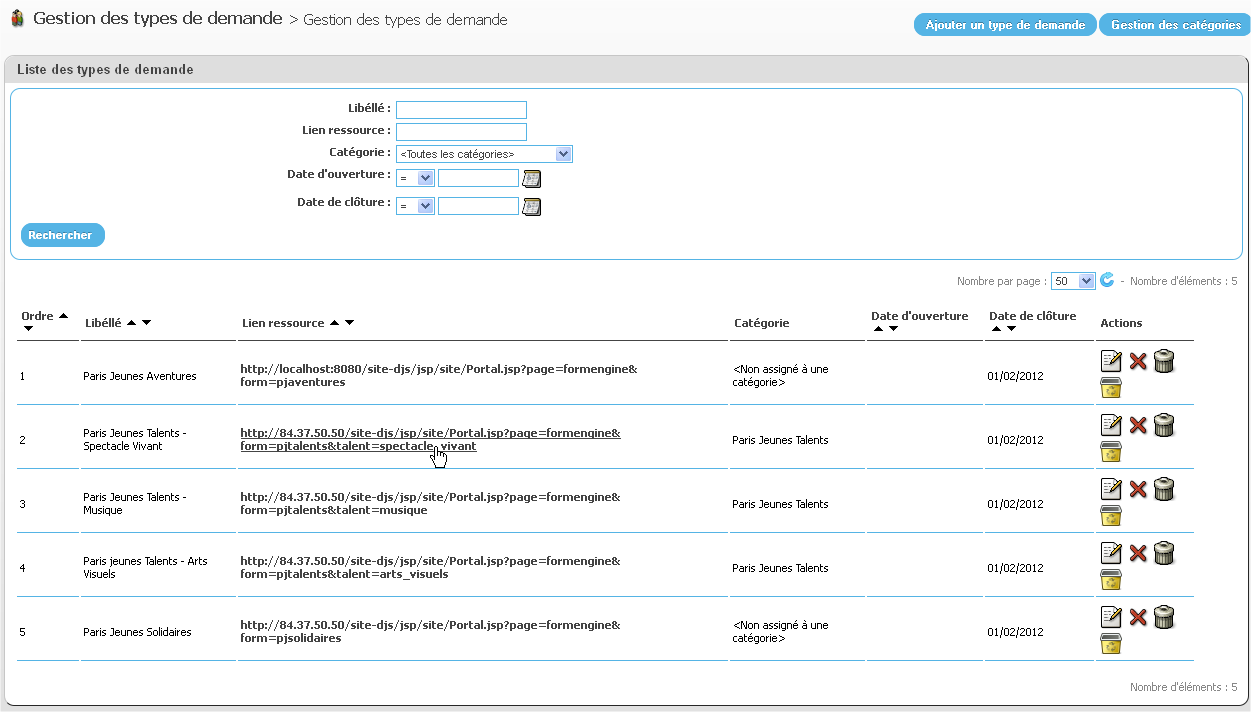The image size is (1251, 712).
Task: Edit the Arts Visuels request type
Action: click(1111, 553)
